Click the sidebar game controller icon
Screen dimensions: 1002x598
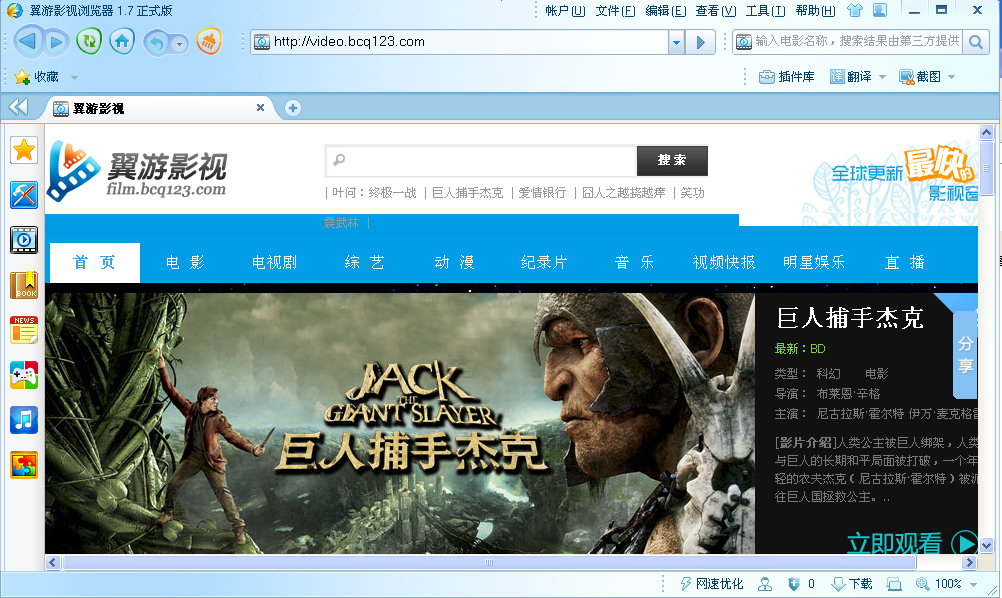[24, 375]
